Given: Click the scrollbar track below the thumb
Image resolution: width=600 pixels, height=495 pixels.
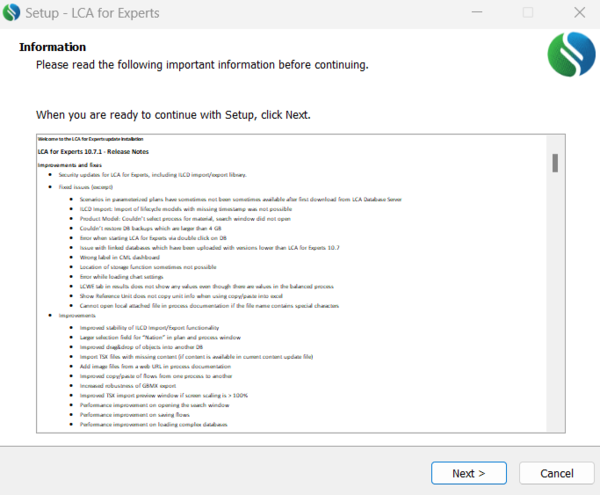Looking at the screenshot, I should pos(555,302).
